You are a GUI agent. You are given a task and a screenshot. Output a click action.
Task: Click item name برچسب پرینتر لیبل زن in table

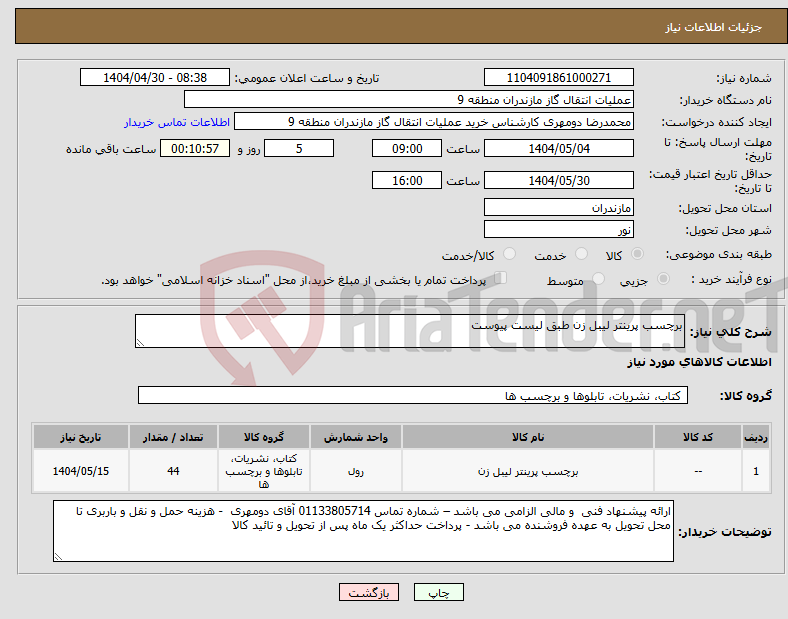click(x=528, y=471)
